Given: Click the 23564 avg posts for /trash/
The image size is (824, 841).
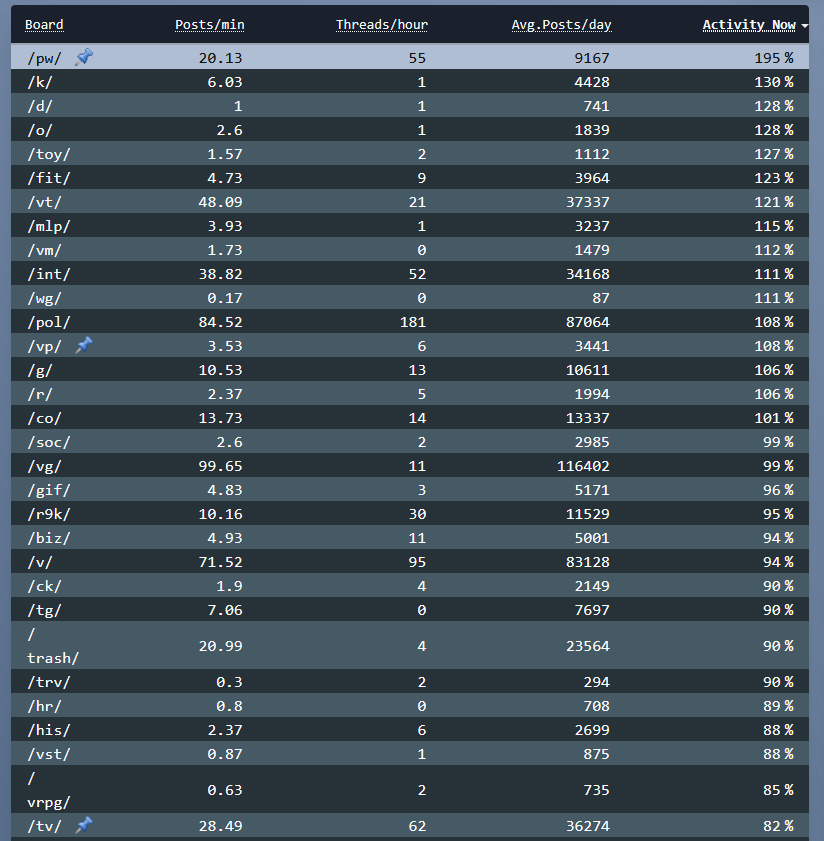Looking at the screenshot, I should [x=587, y=646].
